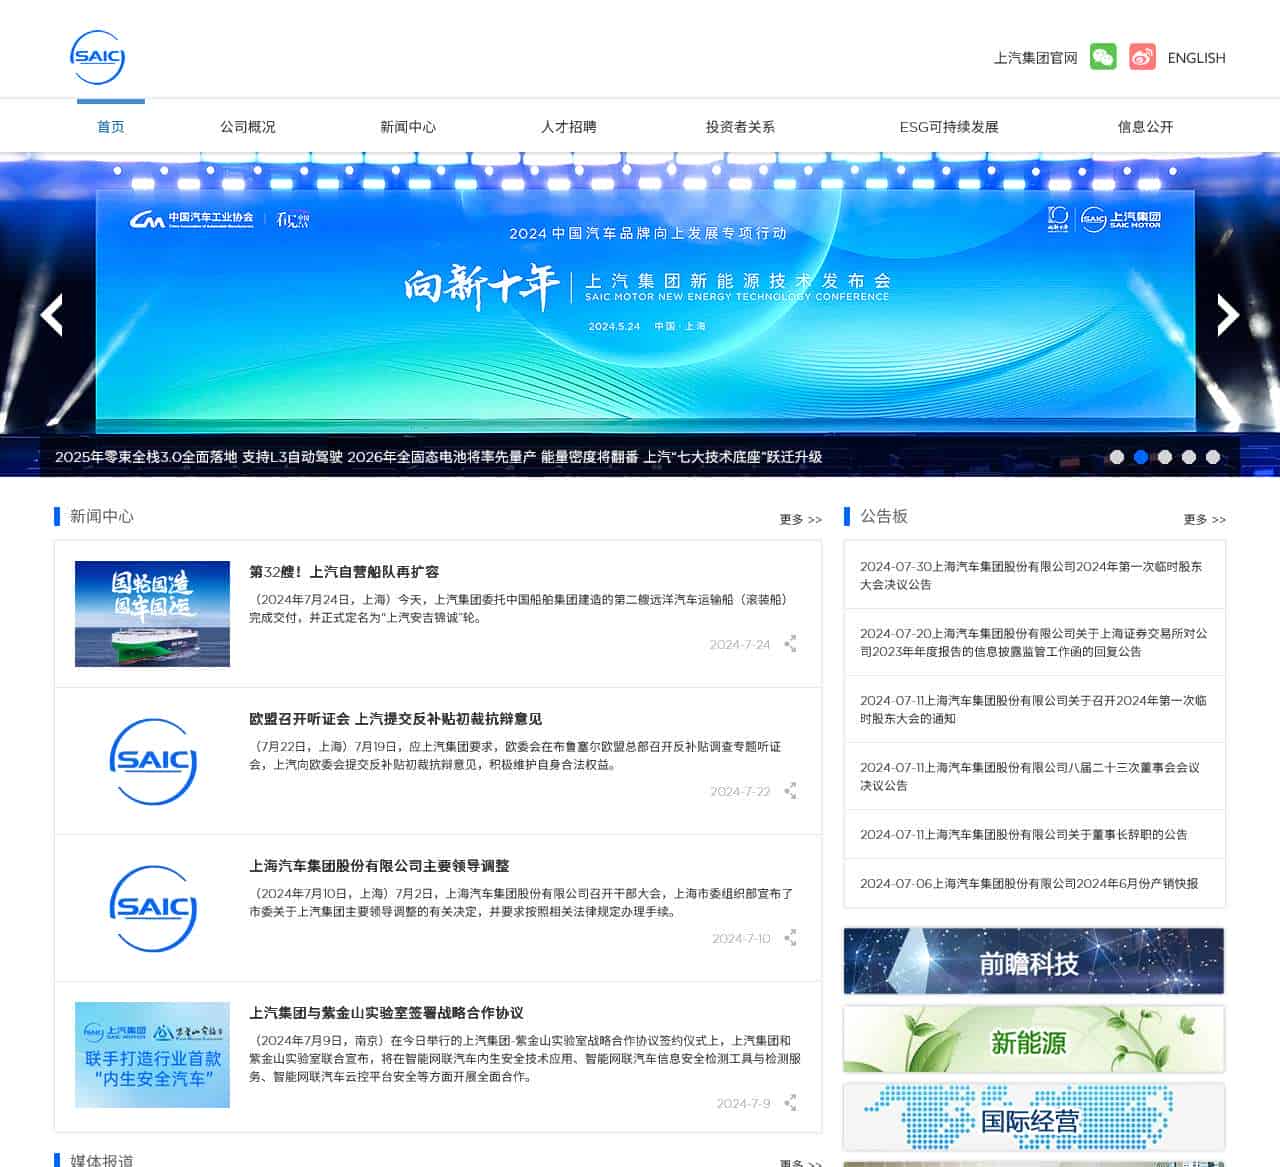Viewport: 1280px width, 1167px height.
Task: Open the 国际经营 banner
Action: click(1034, 1117)
